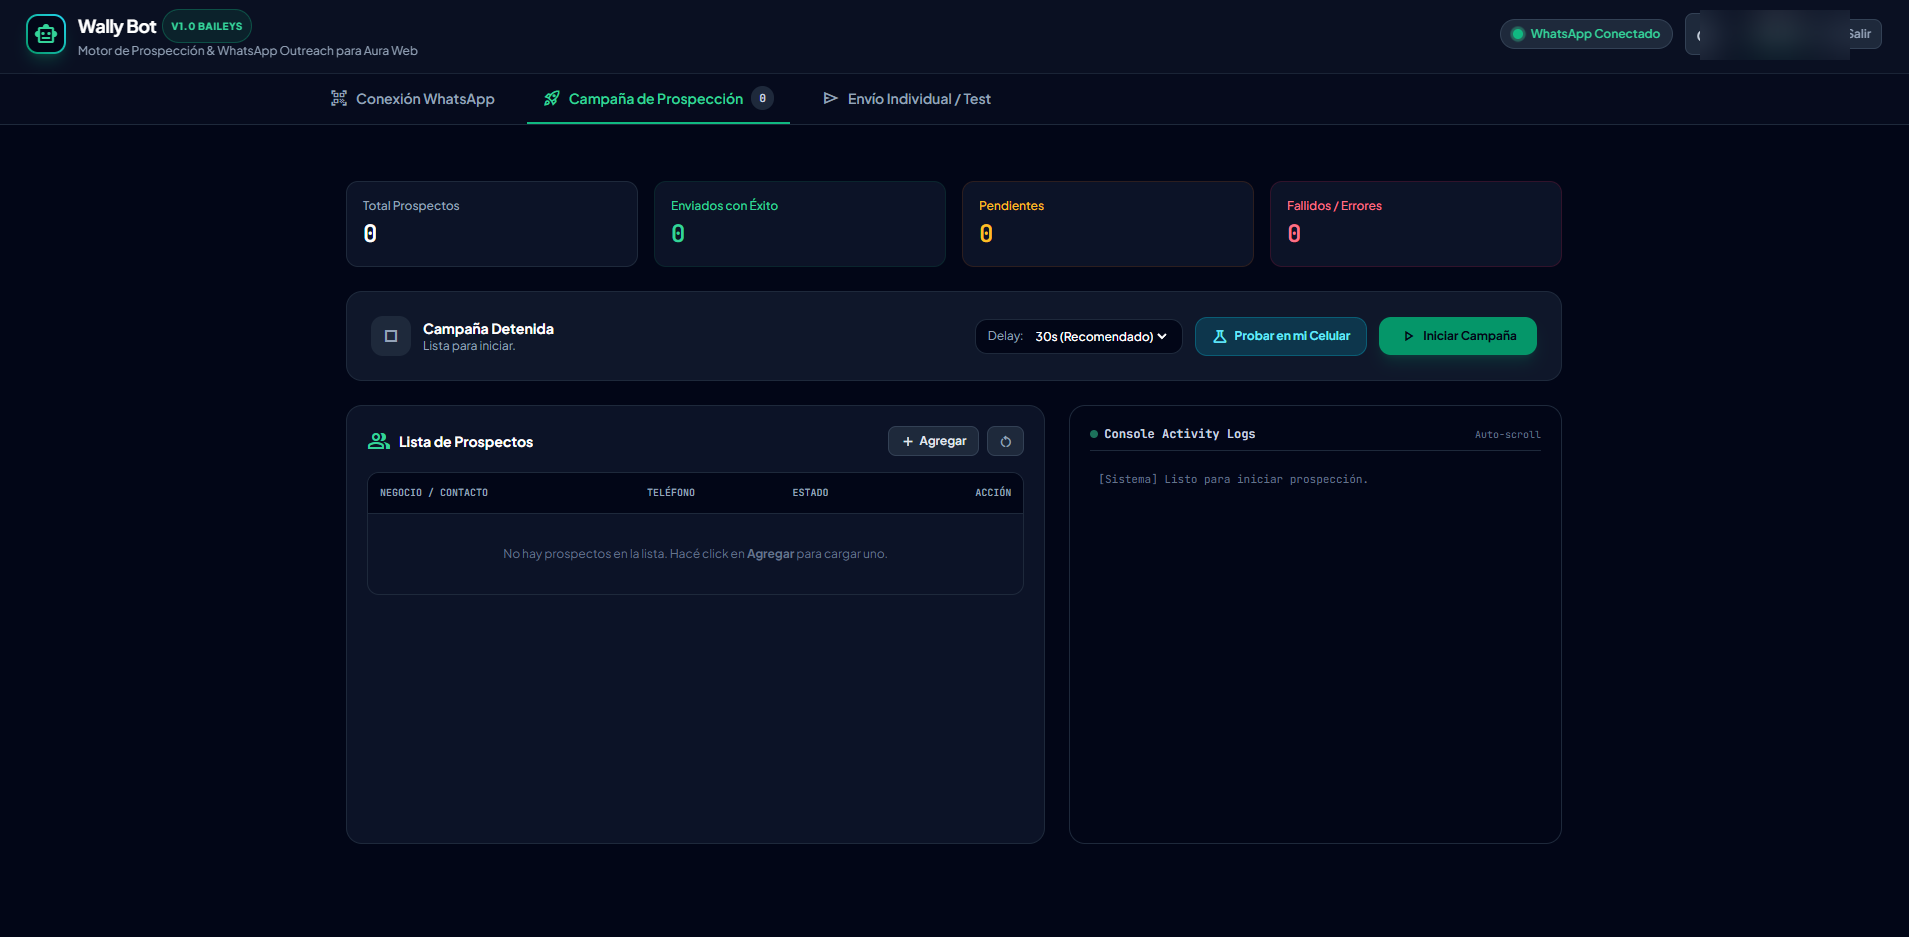This screenshot has width=1909, height=937.
Task: Click the stop square icon beside Campaña Detenida
Action: [391, 336]
